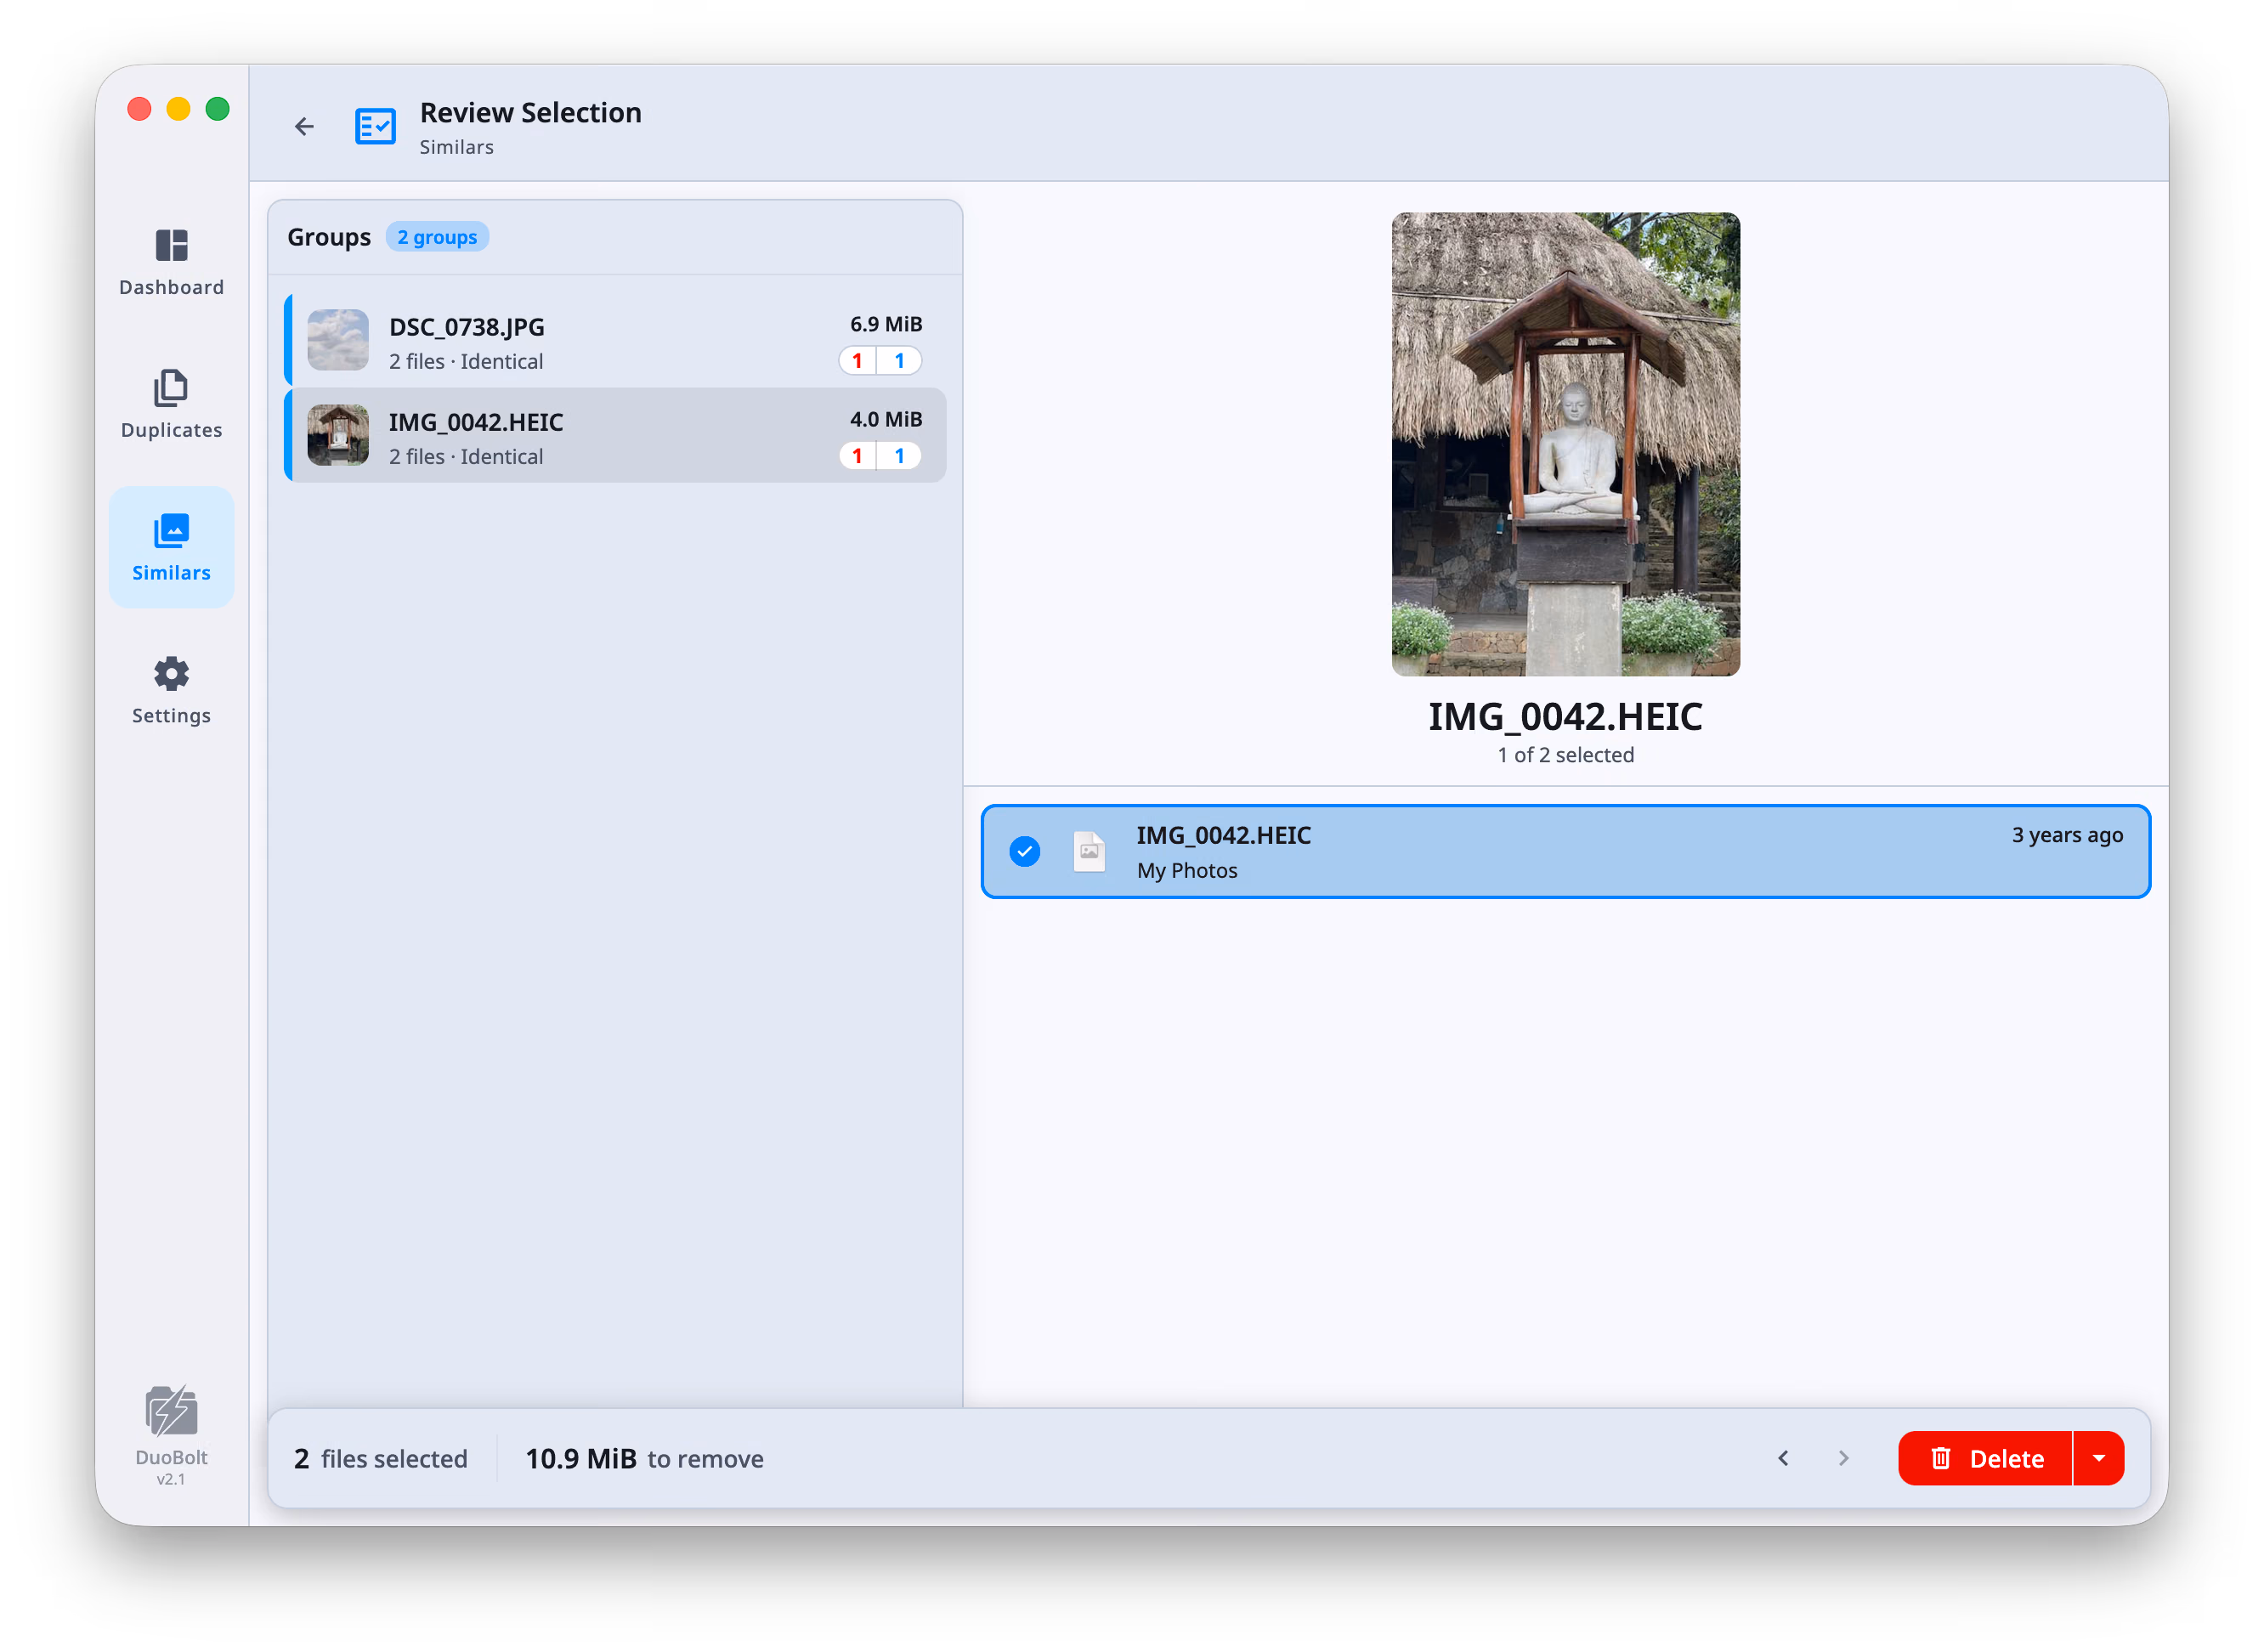Screen dimensions: 2264x1652
Task: Click the DuoBolt logo icon
Action: 171,1411
